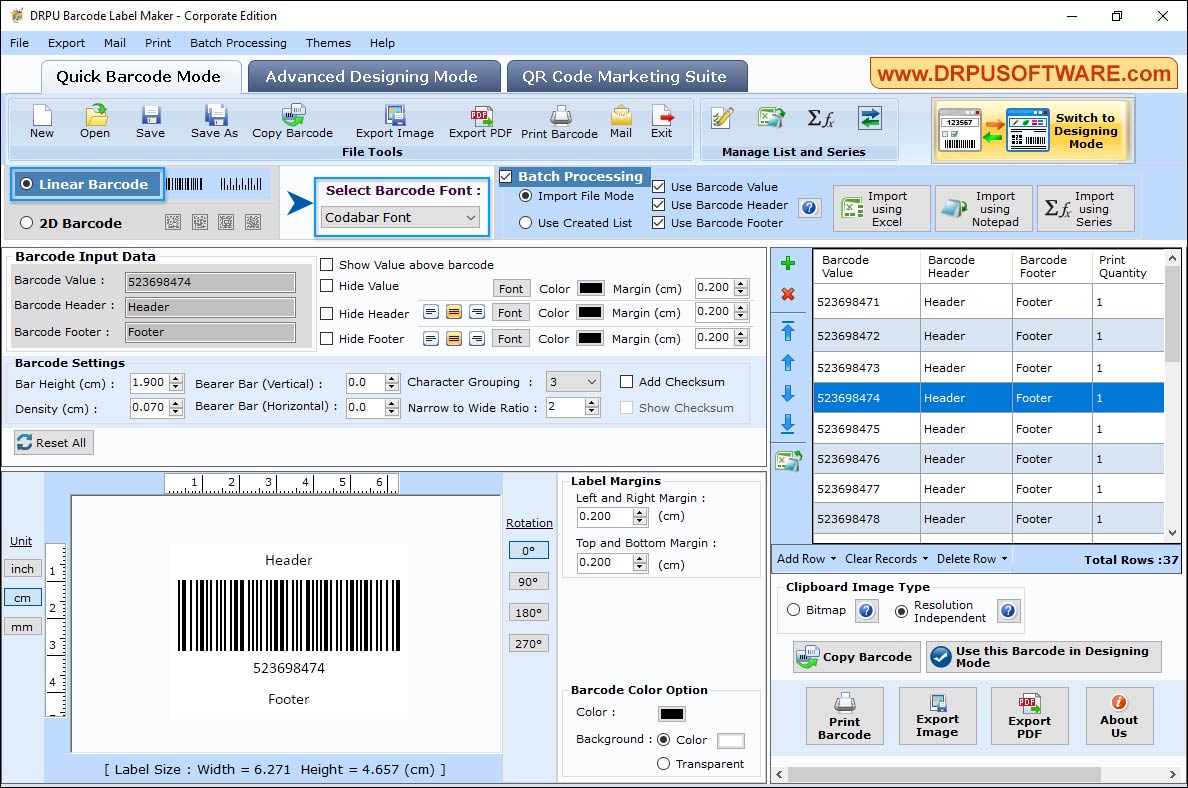This screenshot has height=788, width=1188.
Task: Add a row with the green plus icon
Action: click(x=788, y=263)
